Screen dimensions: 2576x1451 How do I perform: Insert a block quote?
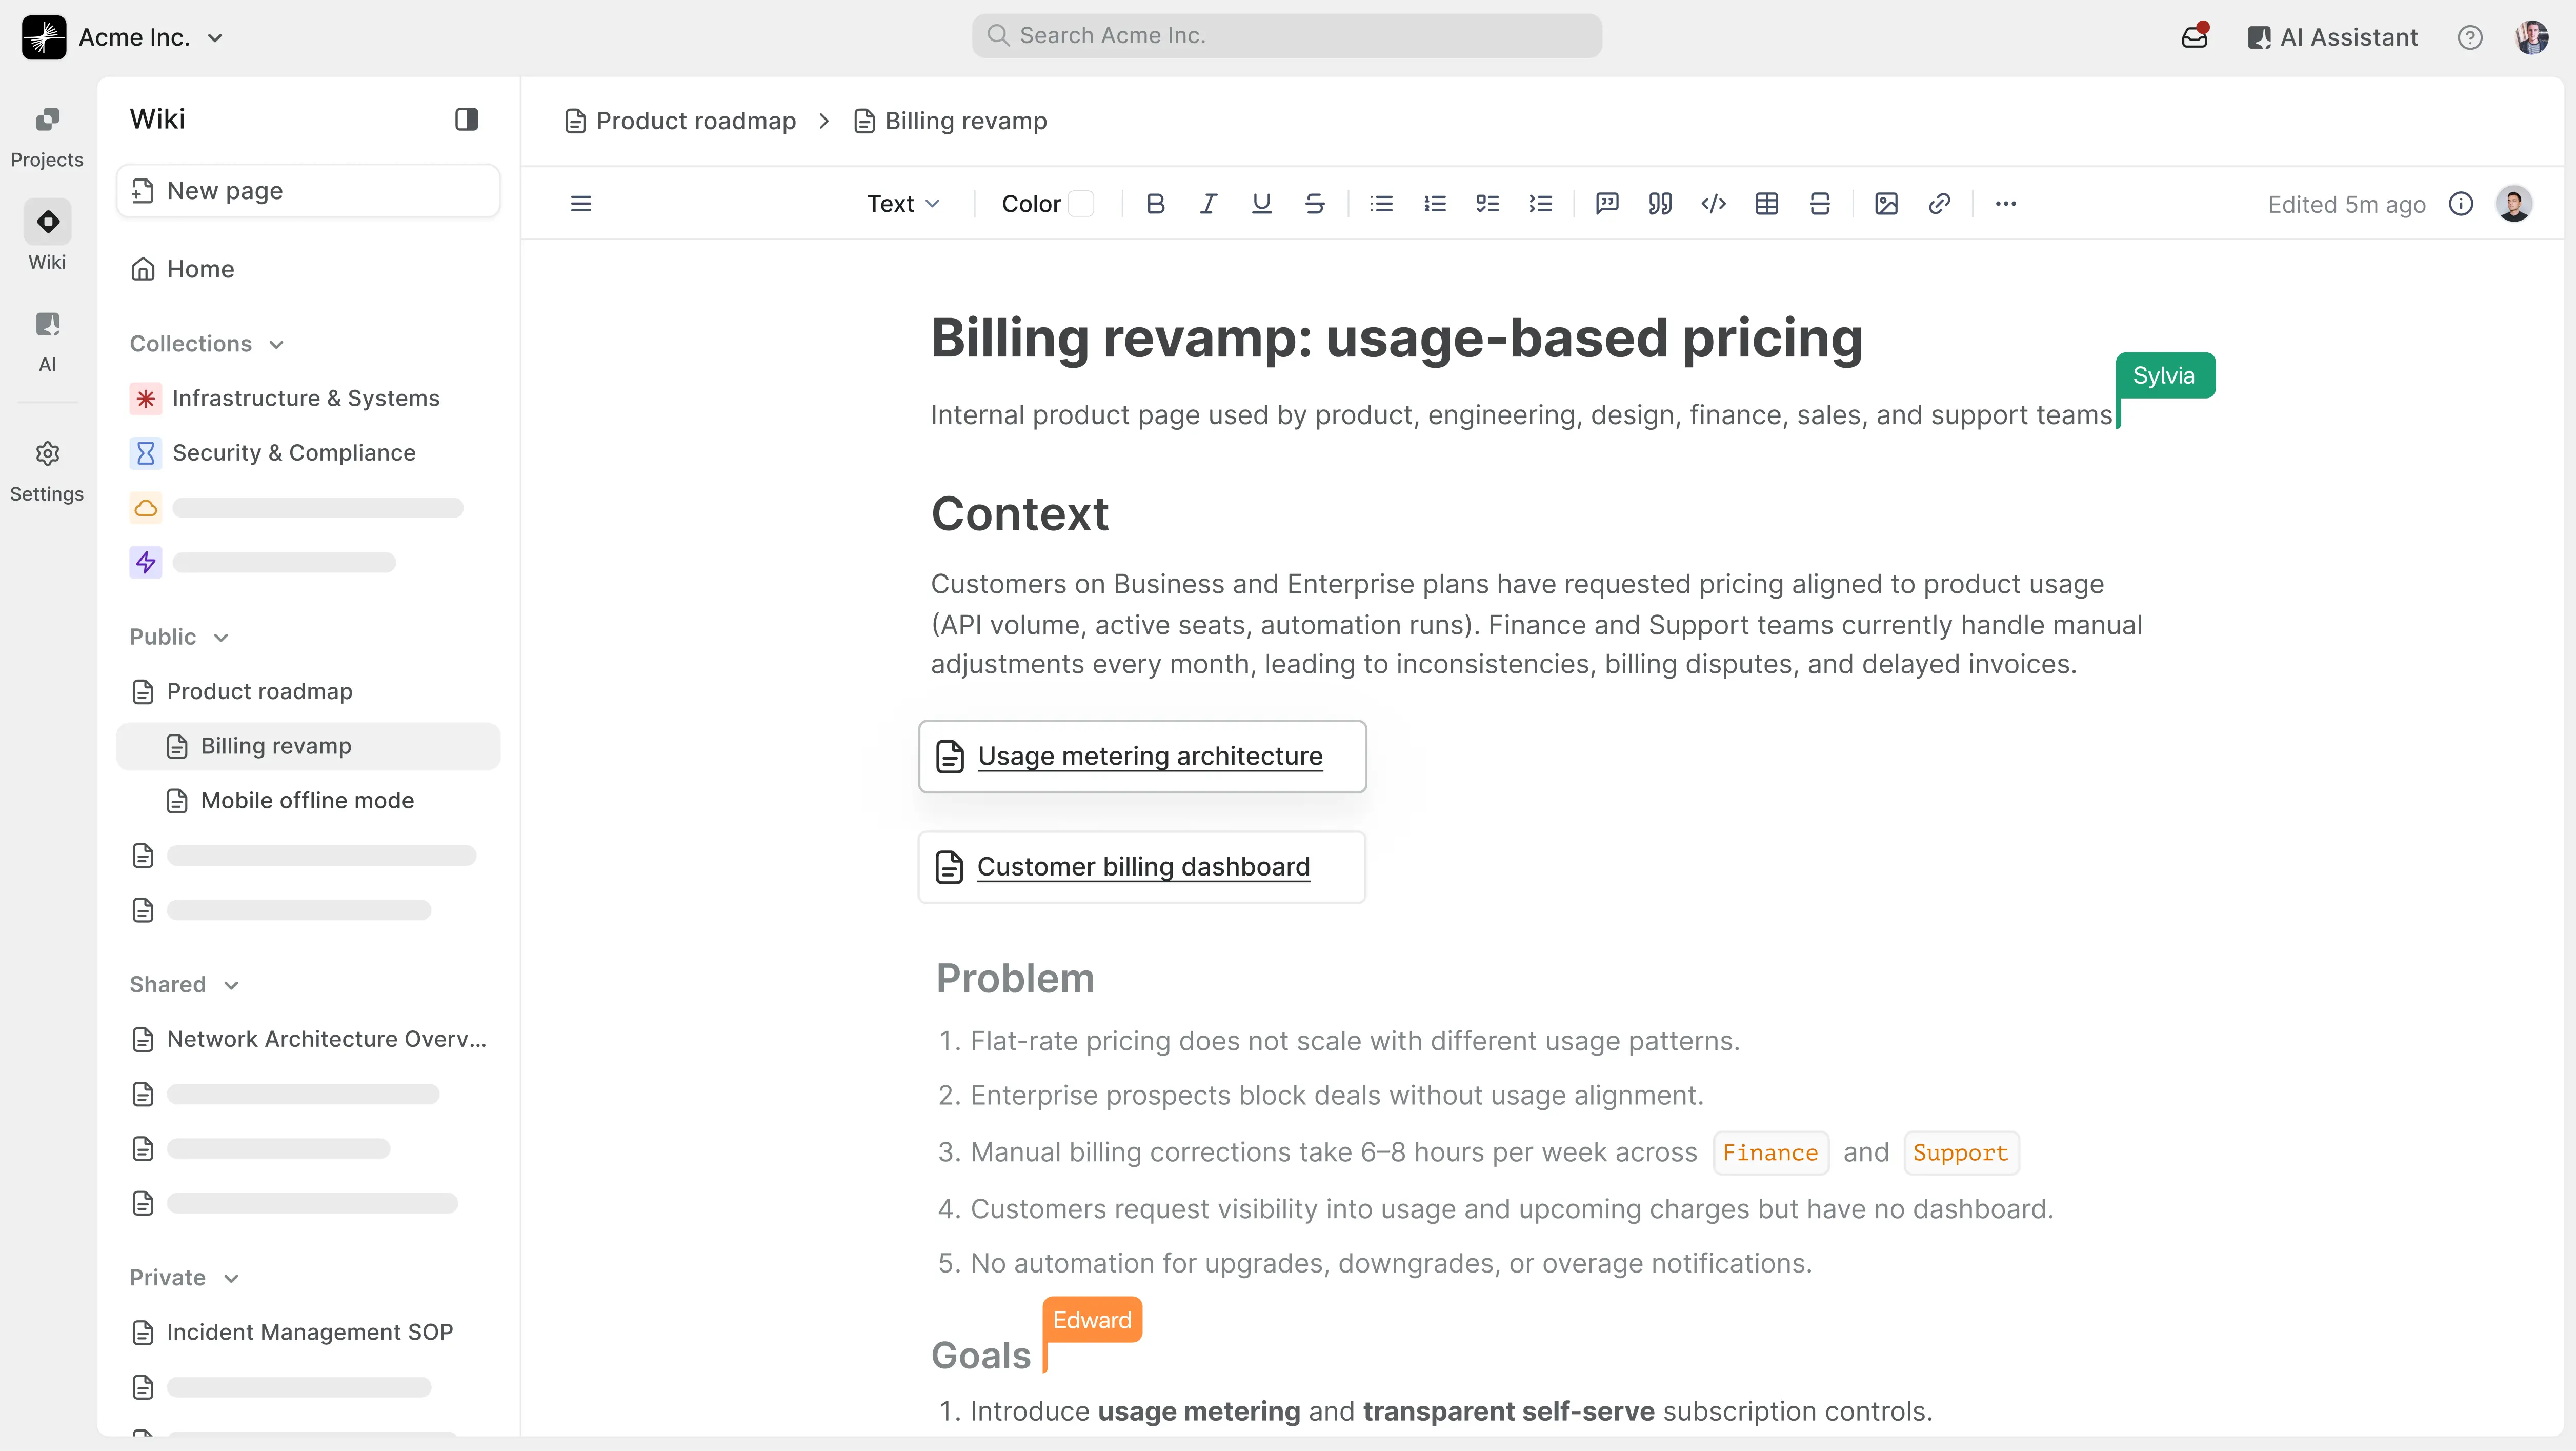(1660, 204)
